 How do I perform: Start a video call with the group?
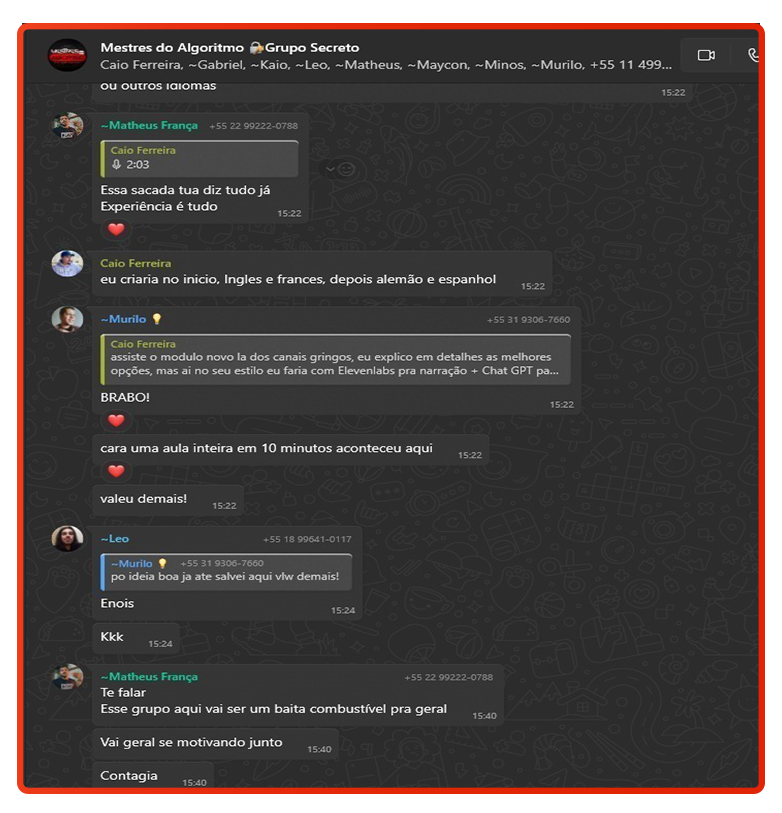click(706, 55)
